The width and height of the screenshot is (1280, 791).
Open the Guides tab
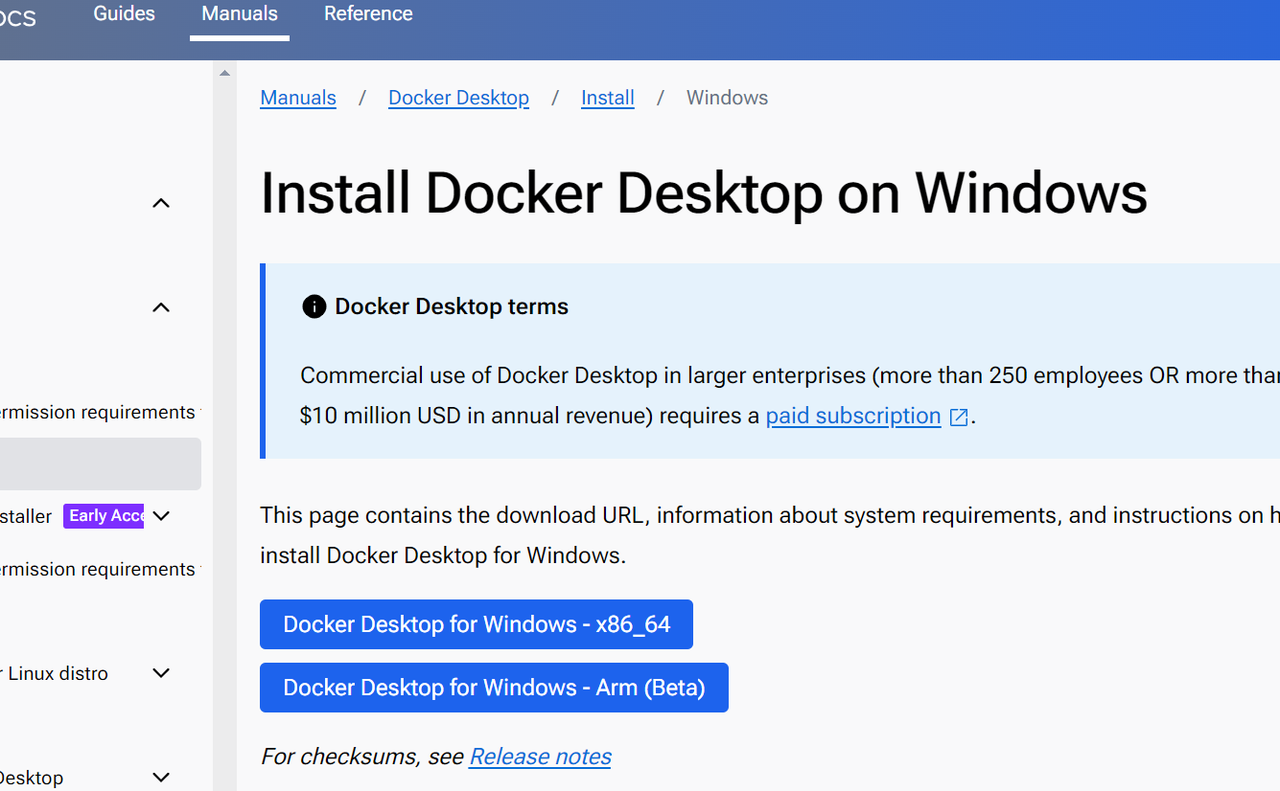pos(124,14)
